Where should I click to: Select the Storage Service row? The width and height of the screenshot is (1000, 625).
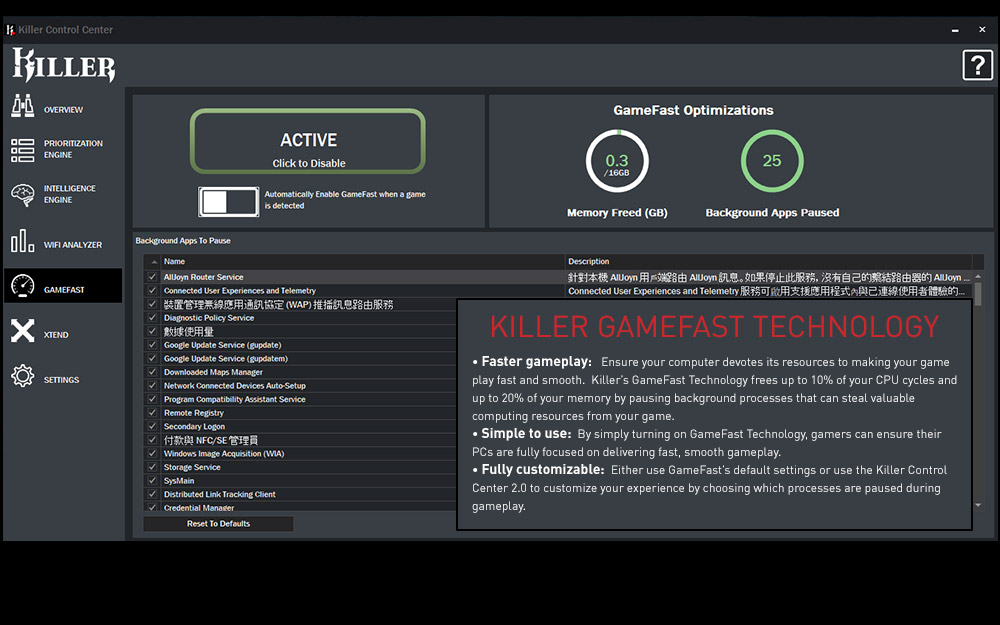pos(192,467)
